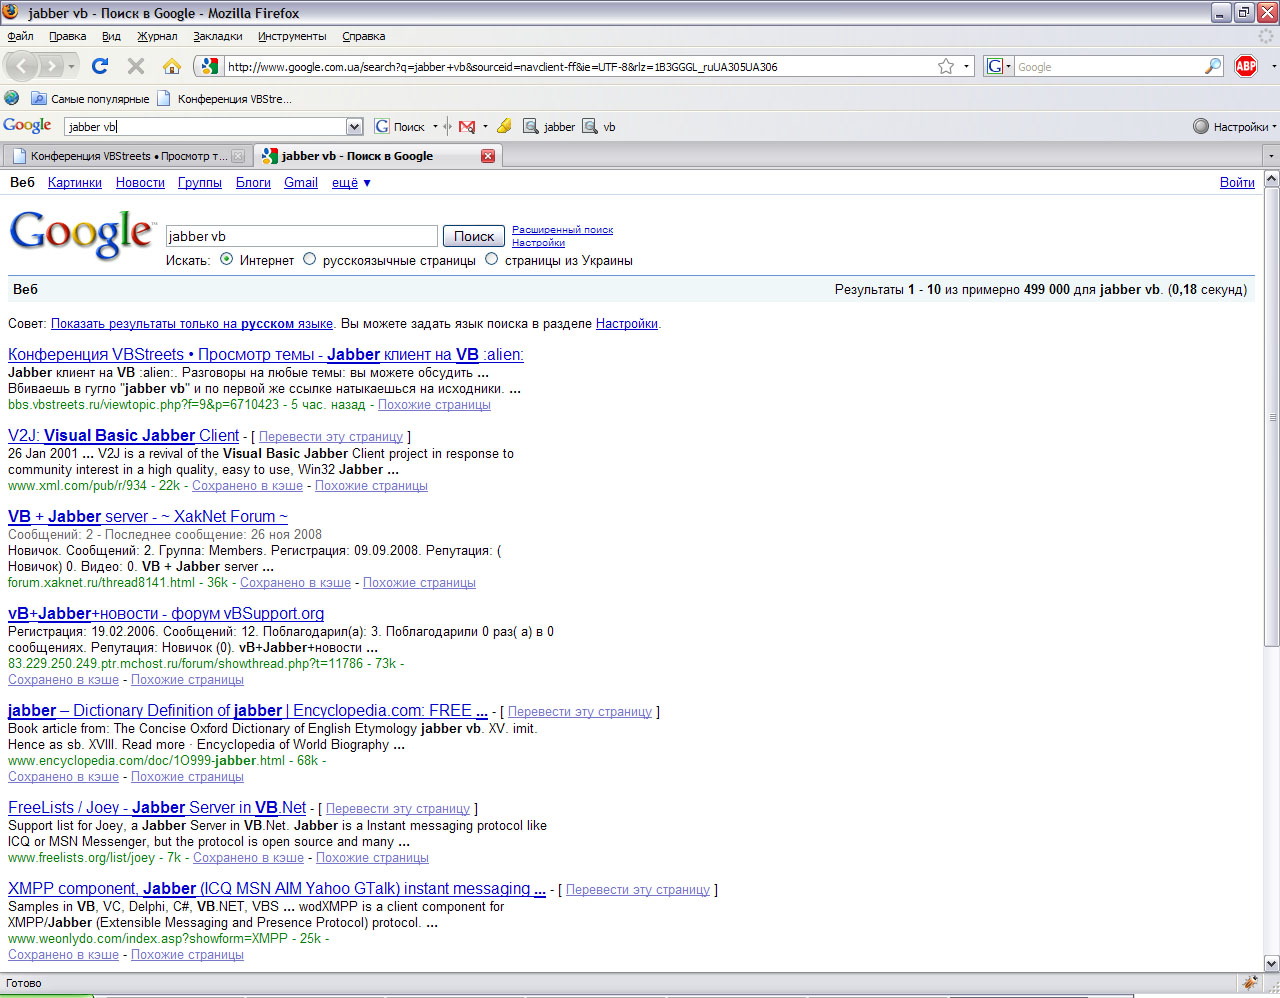Click the yellow highlighter icon on Google Toolbar

[504, 126]
